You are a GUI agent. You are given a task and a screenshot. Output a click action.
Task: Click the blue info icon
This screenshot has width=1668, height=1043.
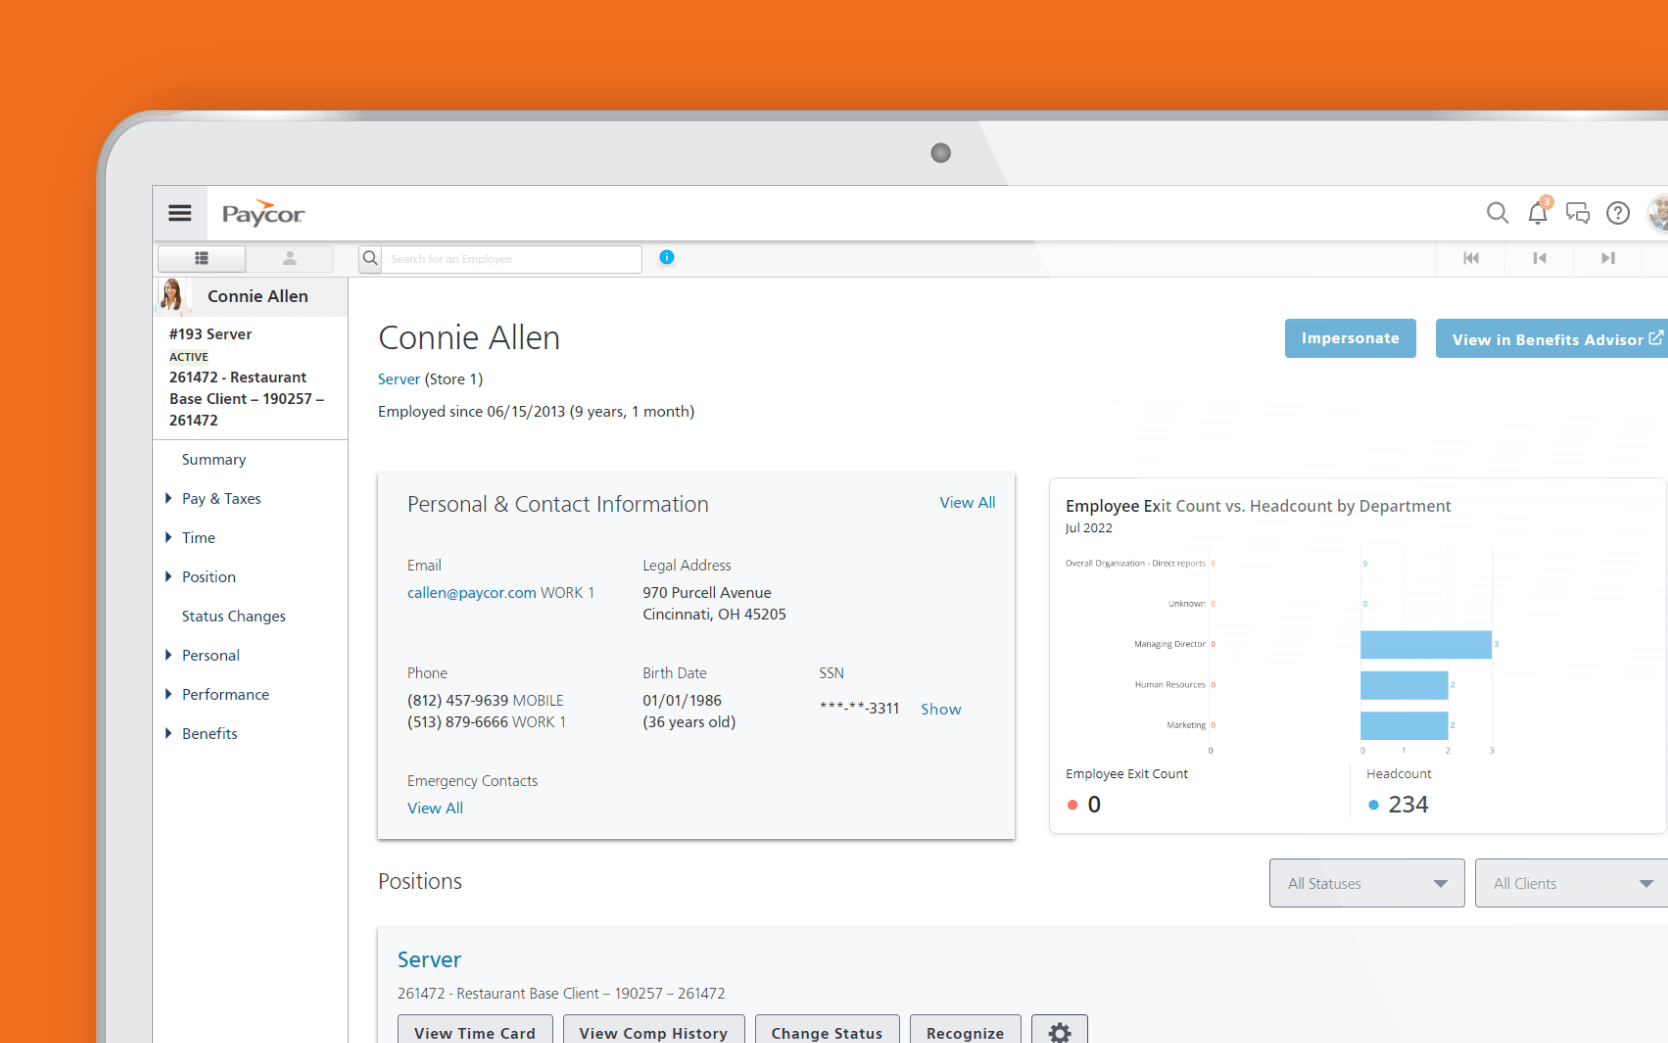point(667,257)
